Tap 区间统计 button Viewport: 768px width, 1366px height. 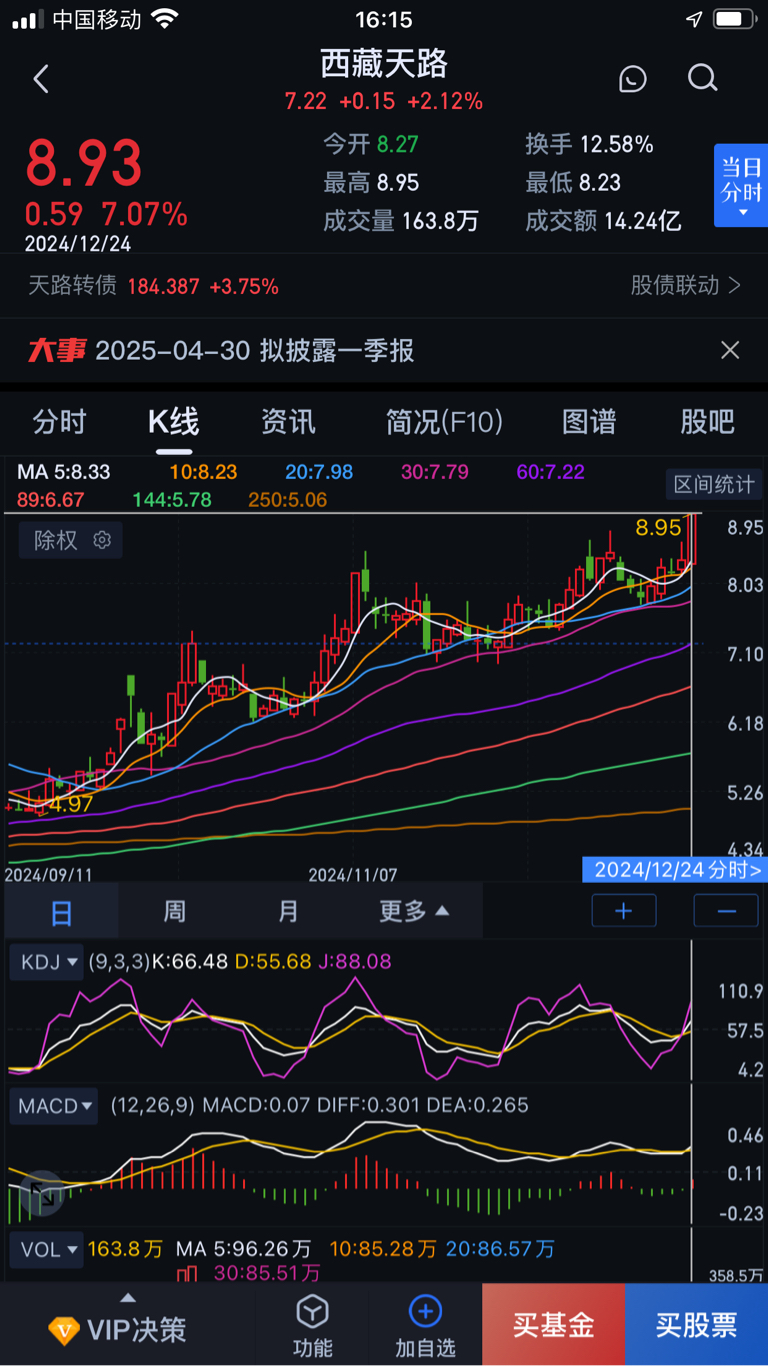tap(713, 485)
